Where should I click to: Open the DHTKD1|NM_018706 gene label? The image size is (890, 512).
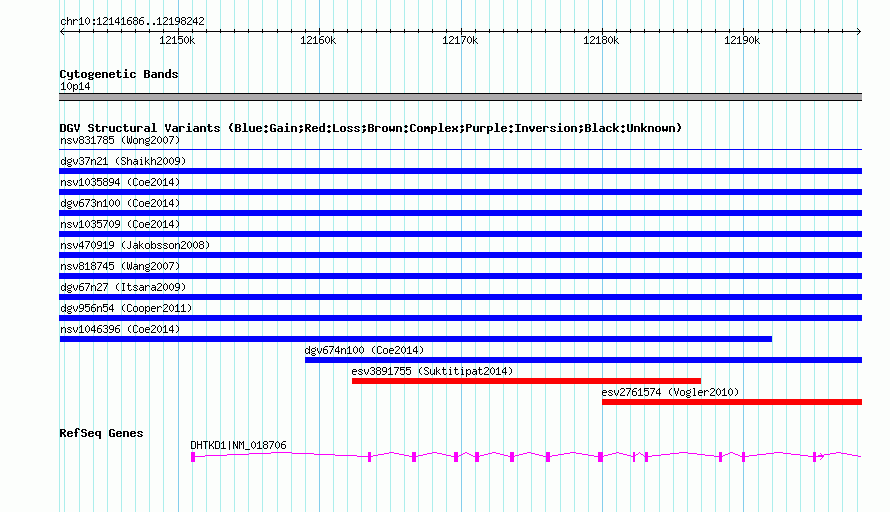(x=238, y=446)
